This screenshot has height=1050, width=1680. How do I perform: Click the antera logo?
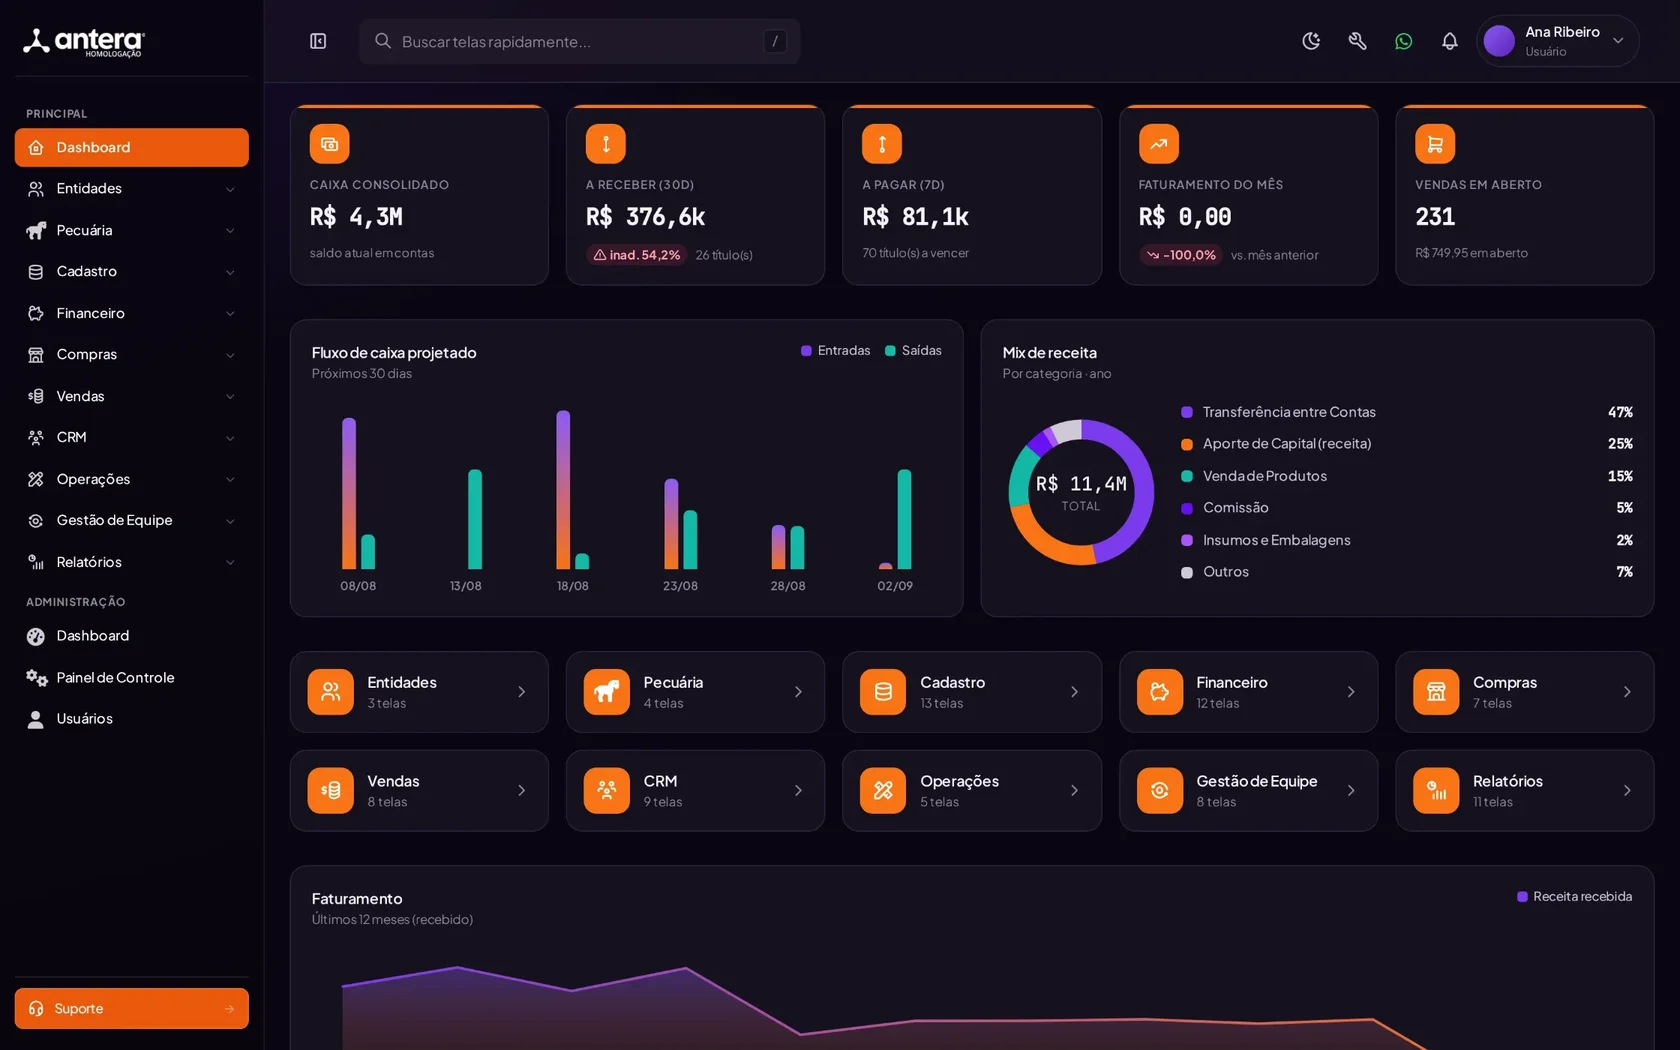coord(84,41)
